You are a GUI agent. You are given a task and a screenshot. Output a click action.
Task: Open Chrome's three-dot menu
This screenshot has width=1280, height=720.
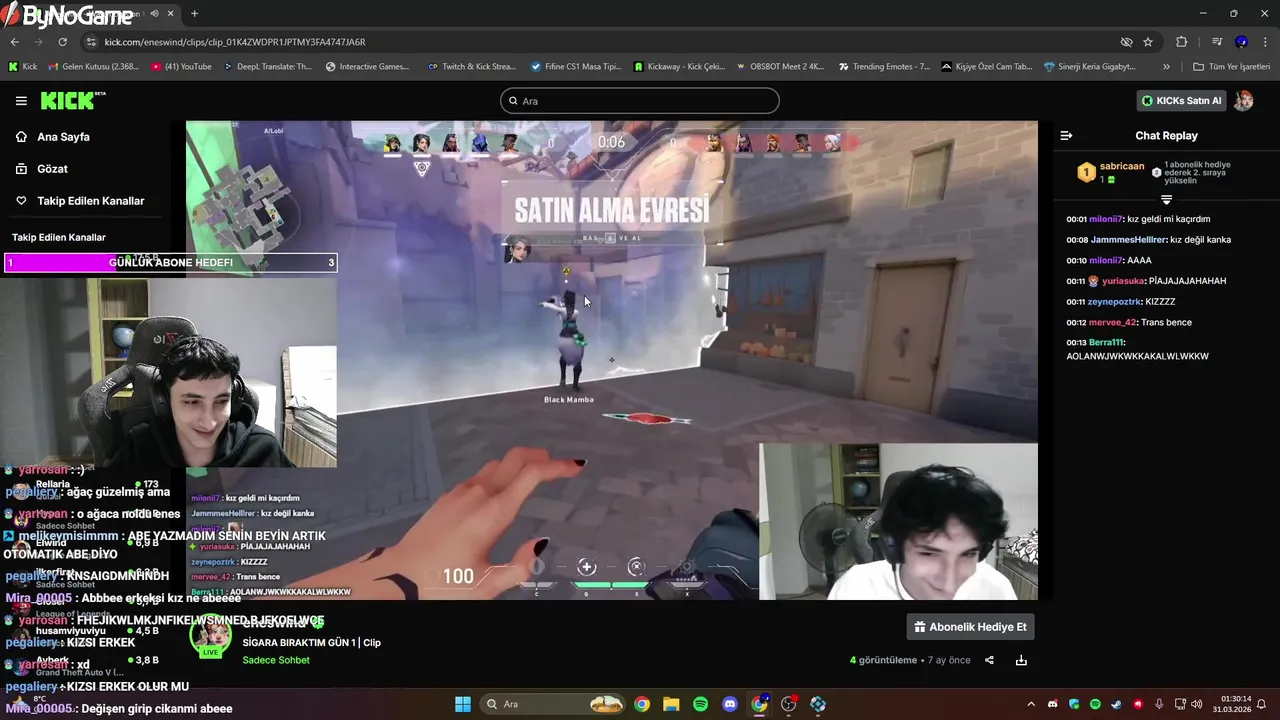coord(1265,42)
